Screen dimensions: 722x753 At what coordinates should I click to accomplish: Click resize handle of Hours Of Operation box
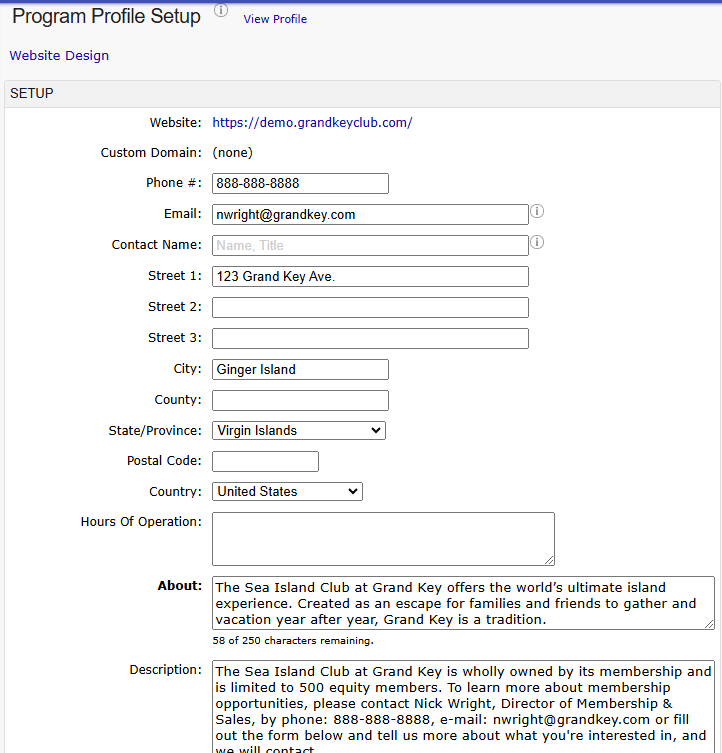pyautogui.click(x=550, y=560)
